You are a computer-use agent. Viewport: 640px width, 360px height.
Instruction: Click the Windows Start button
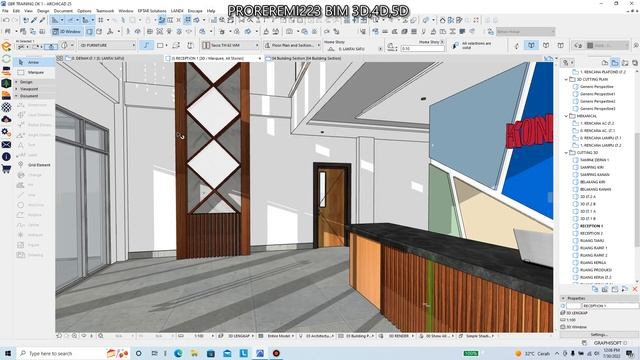tap(8, 353)
